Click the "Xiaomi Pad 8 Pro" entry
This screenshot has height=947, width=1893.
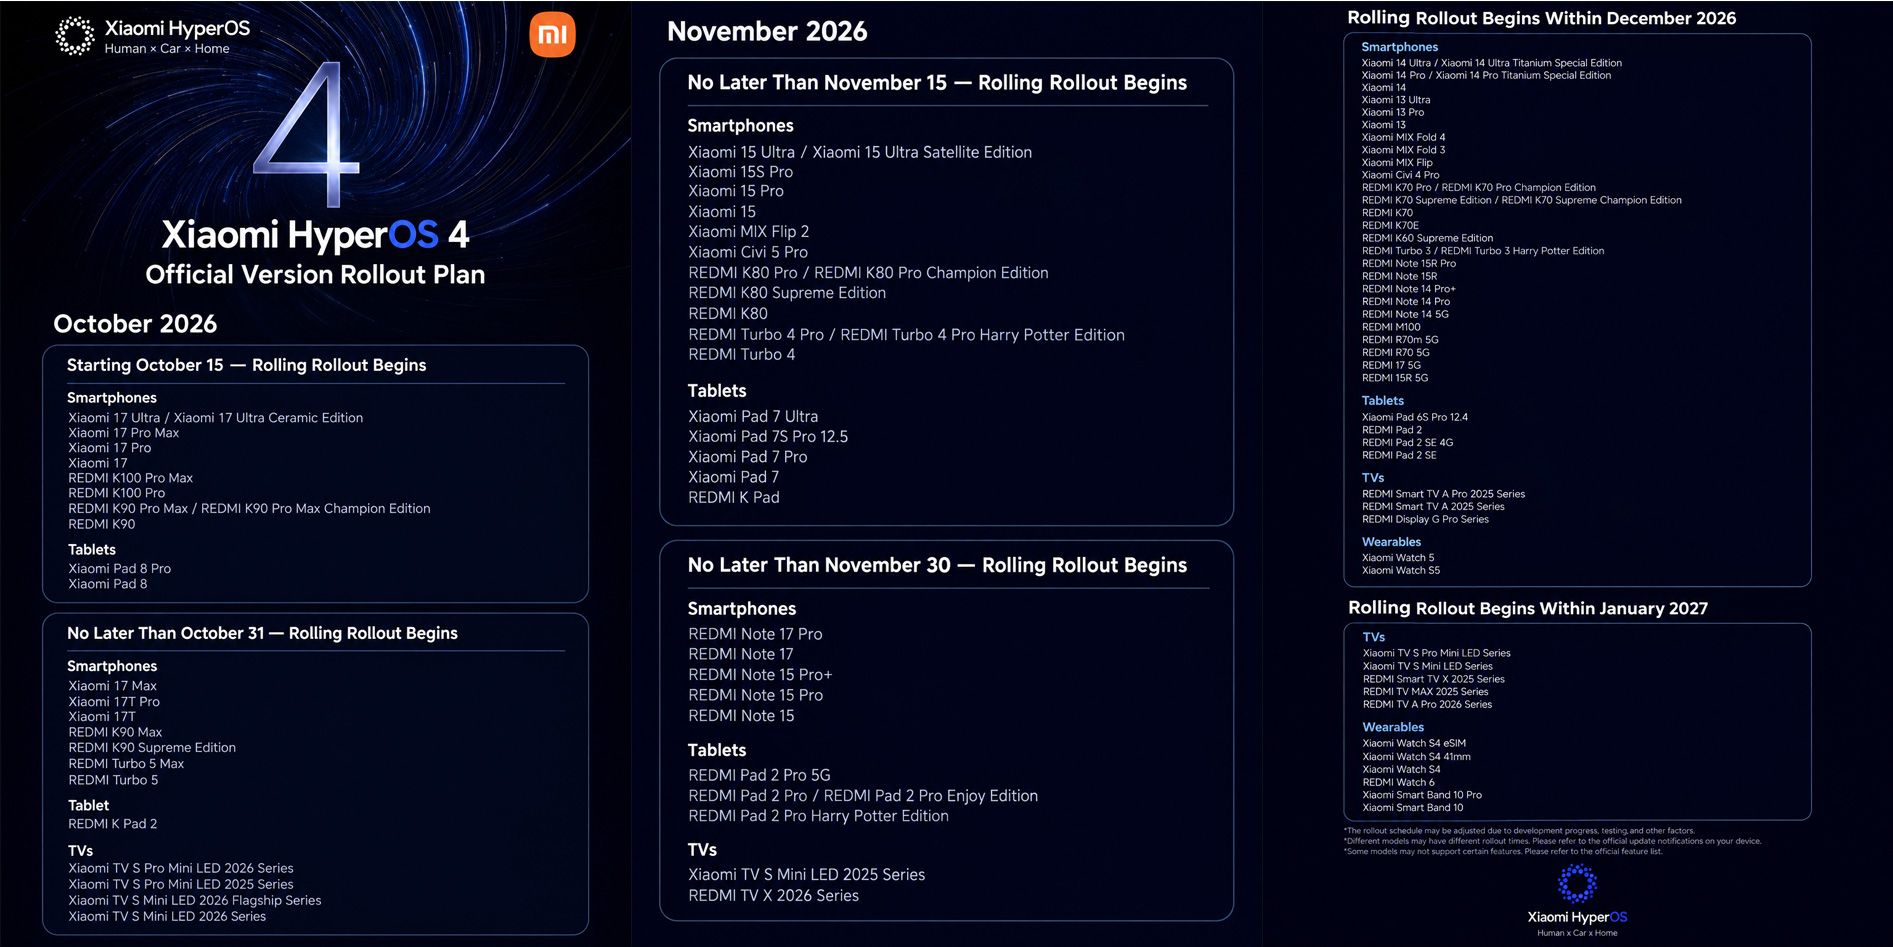pyautogui.click(x=120, y=568)
